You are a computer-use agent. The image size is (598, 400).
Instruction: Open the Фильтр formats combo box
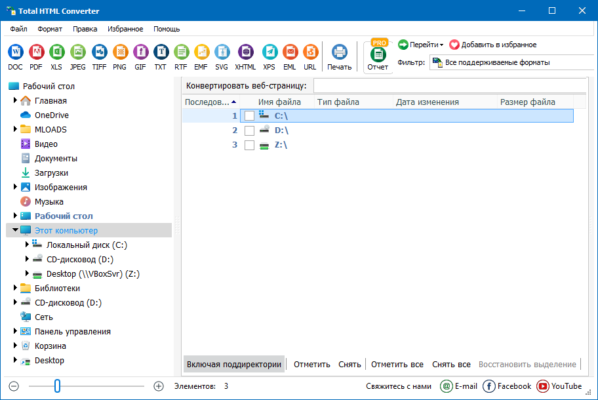pos(513,62)
